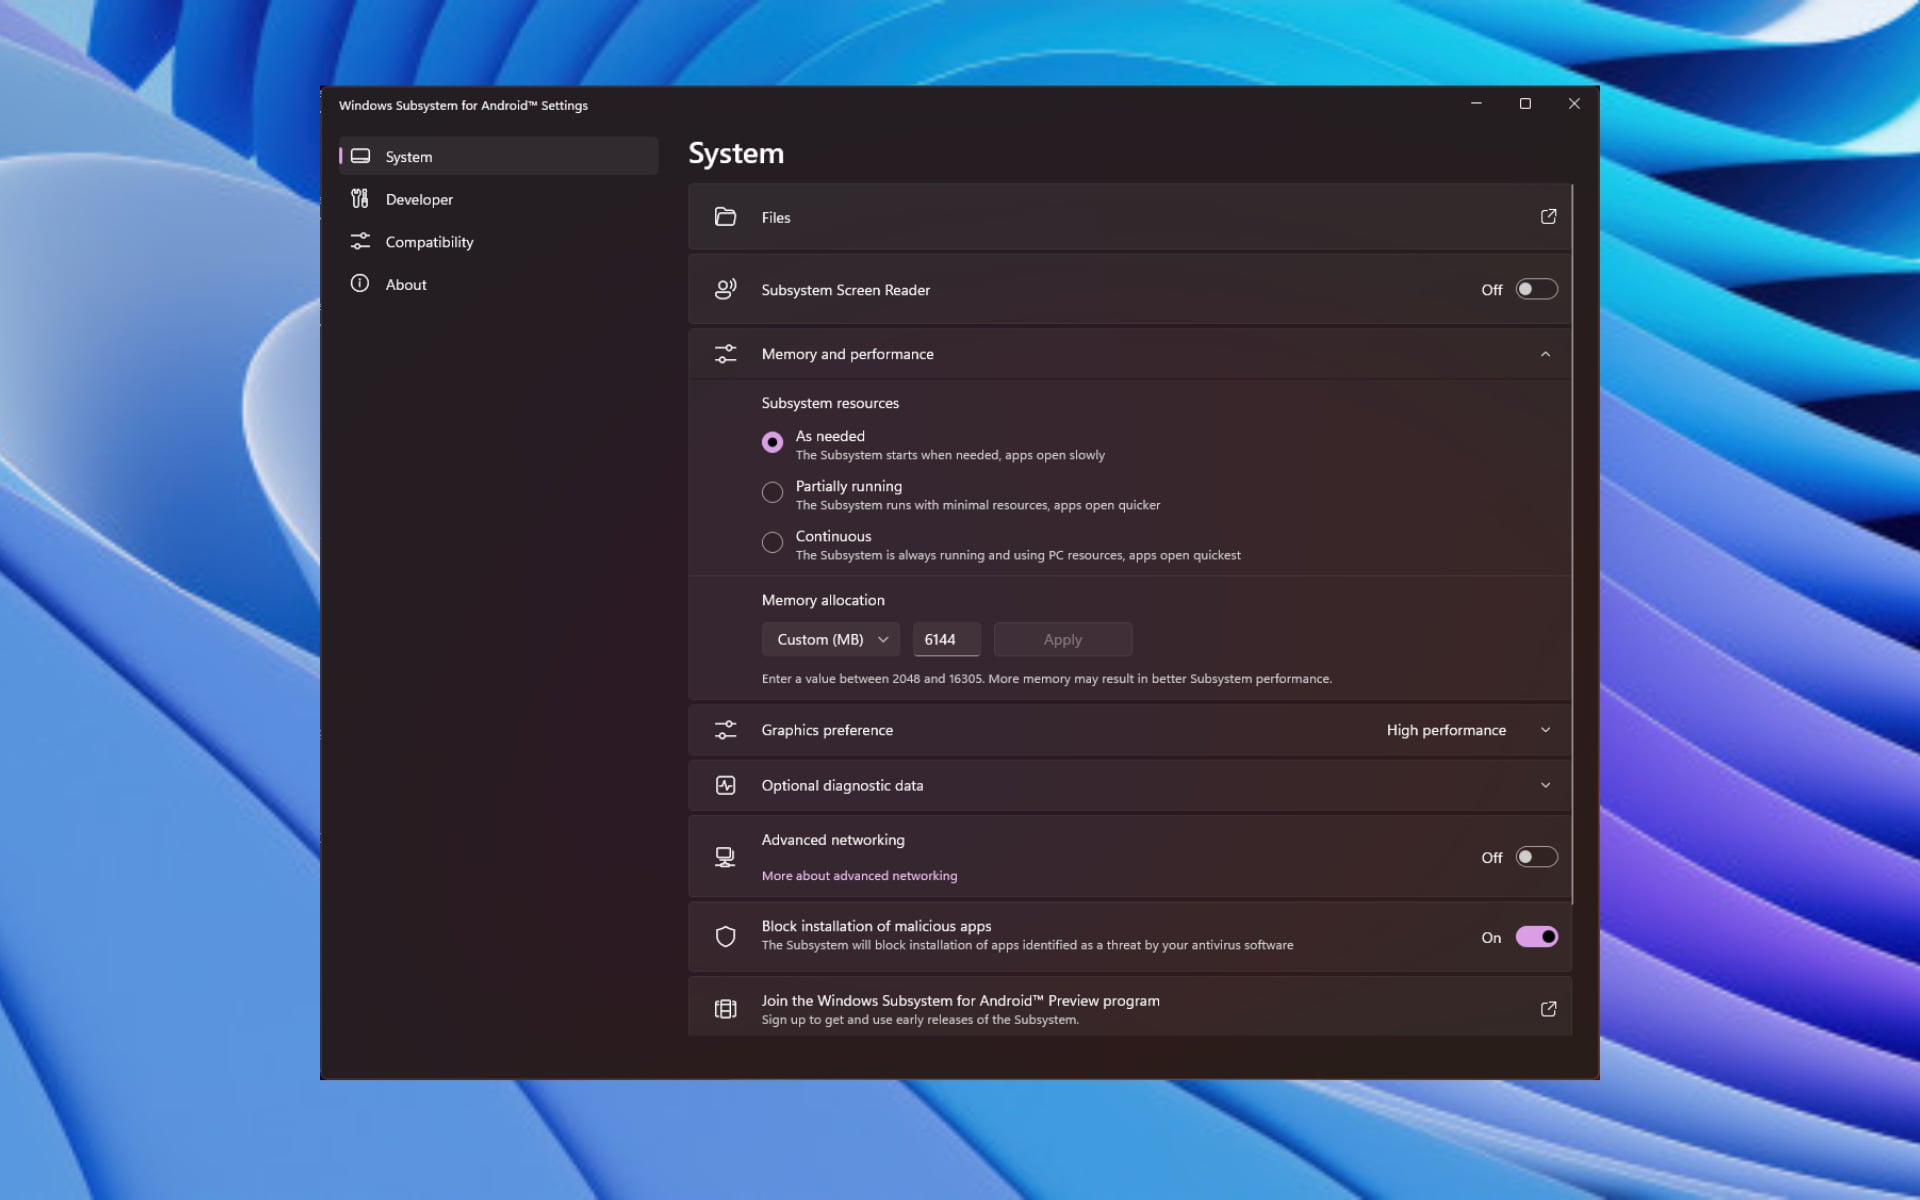This screenshot has width=1920, height=1200.
Task: Open the Custom (MB) memory dropdown
Action: (830, 640)
